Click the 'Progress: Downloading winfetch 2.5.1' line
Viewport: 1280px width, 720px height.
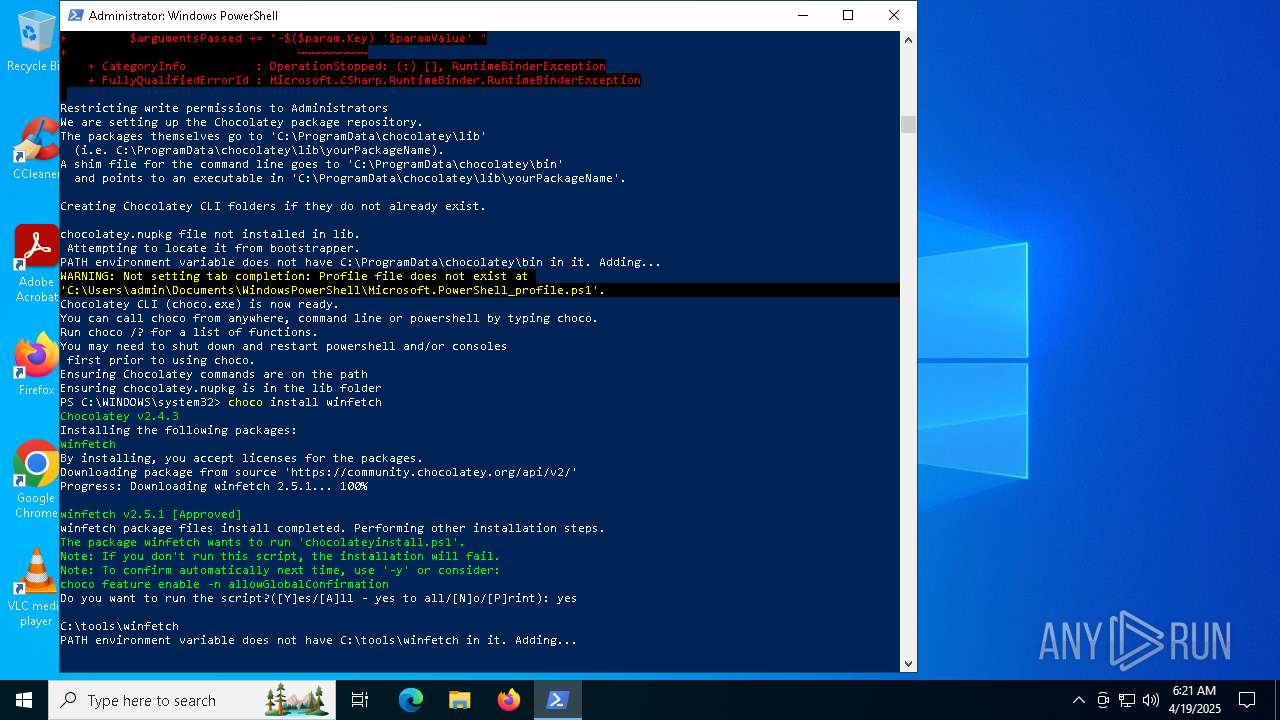click(213, 486)
